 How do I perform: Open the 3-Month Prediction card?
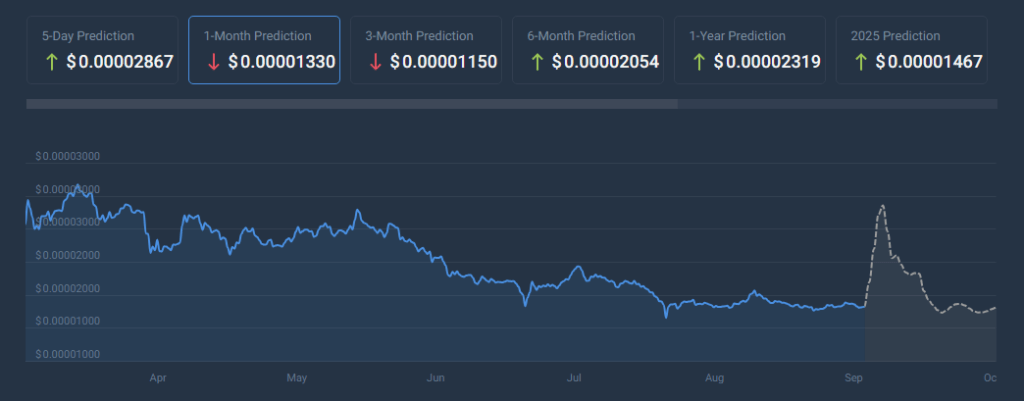point(426,50)
